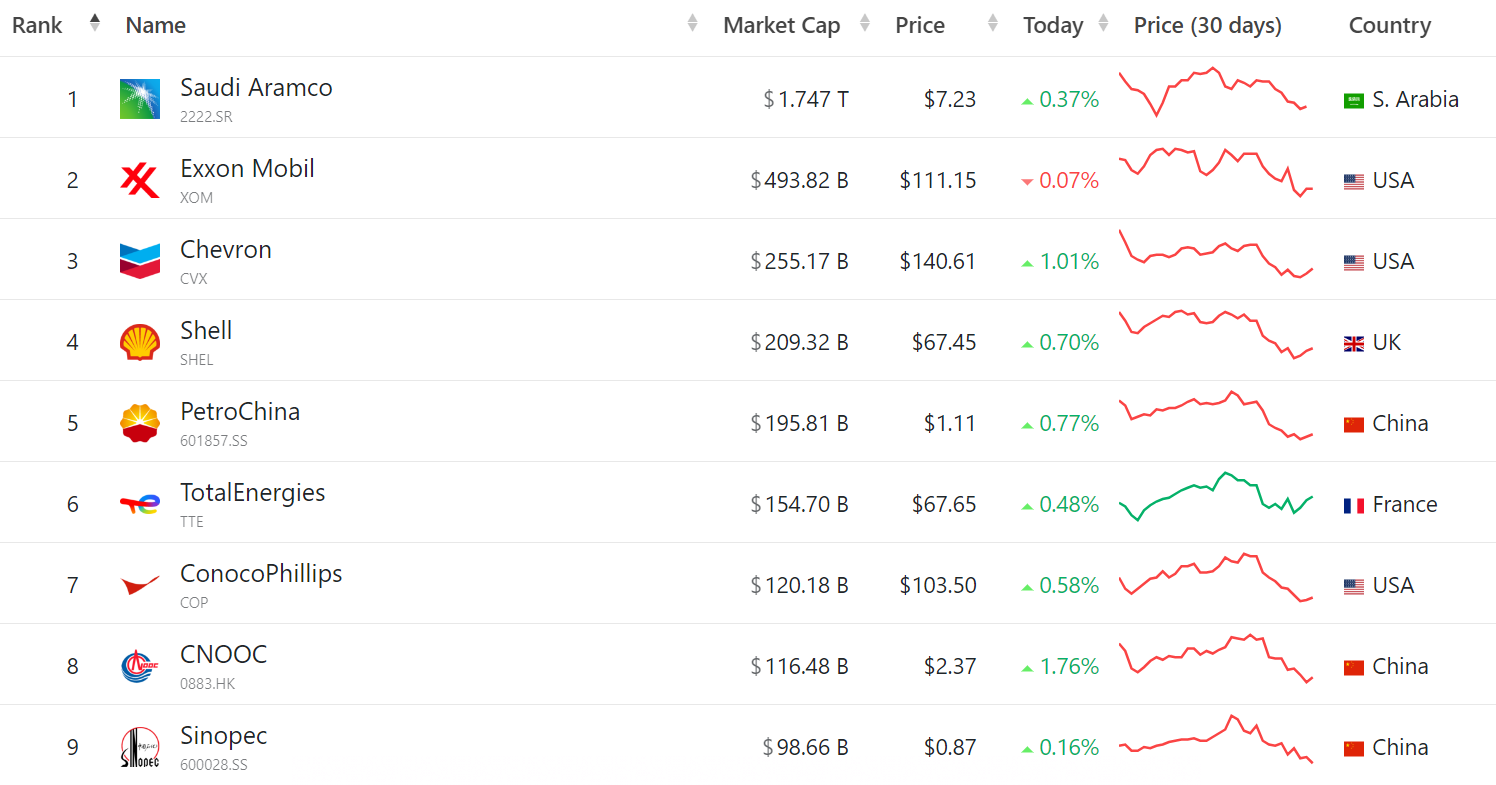Image resolution: width=1496 pixels, height=785 pixels.
Task: Click the Exxon Mobil 30-day price chart
Action: [x=1215, y=171]
